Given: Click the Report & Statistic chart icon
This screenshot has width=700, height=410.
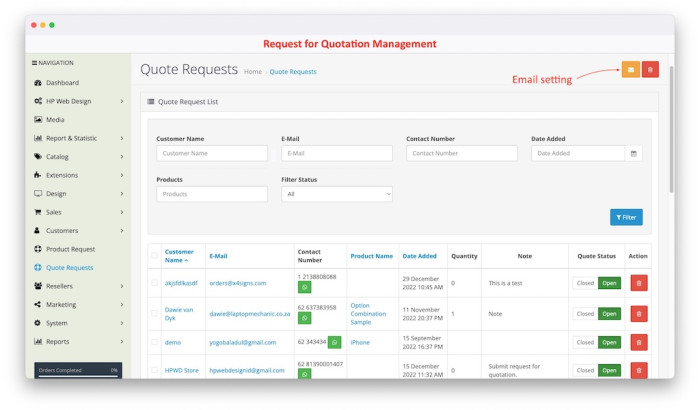Looking at the screenshot, I should point(38,138).
